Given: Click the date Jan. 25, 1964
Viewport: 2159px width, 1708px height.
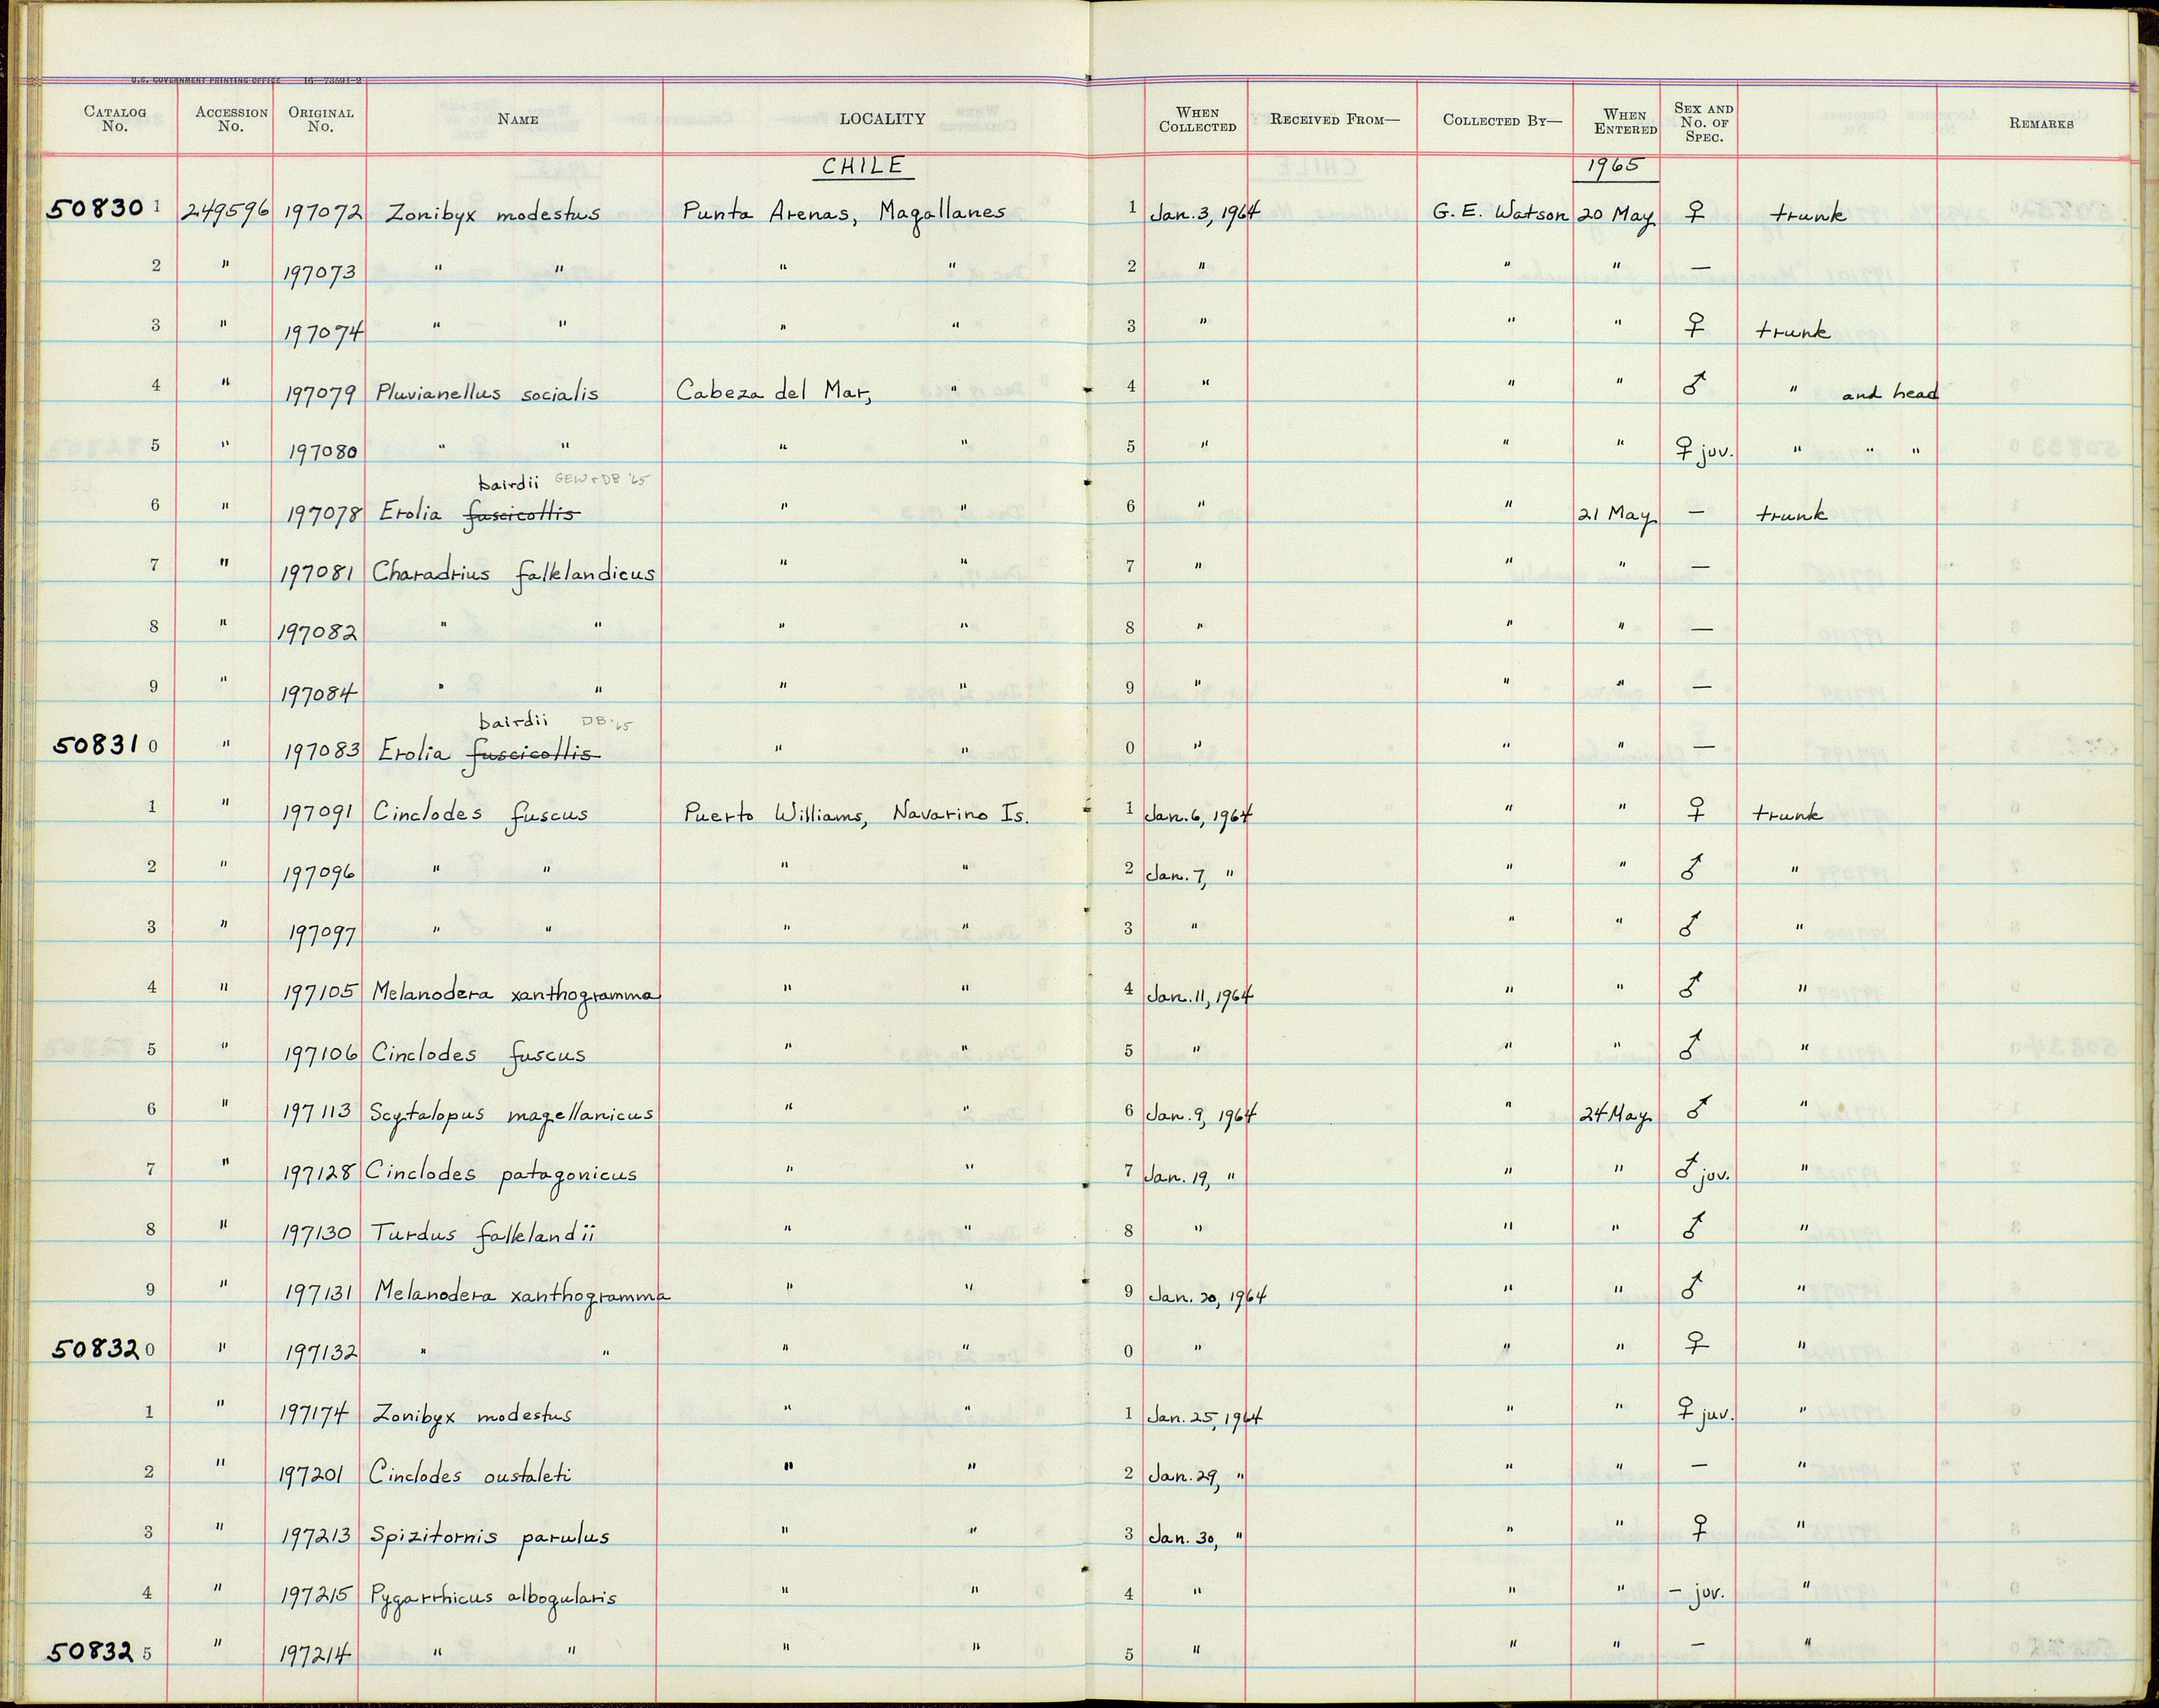Looking at the screenshot, I should (x=1204, y=1417).
